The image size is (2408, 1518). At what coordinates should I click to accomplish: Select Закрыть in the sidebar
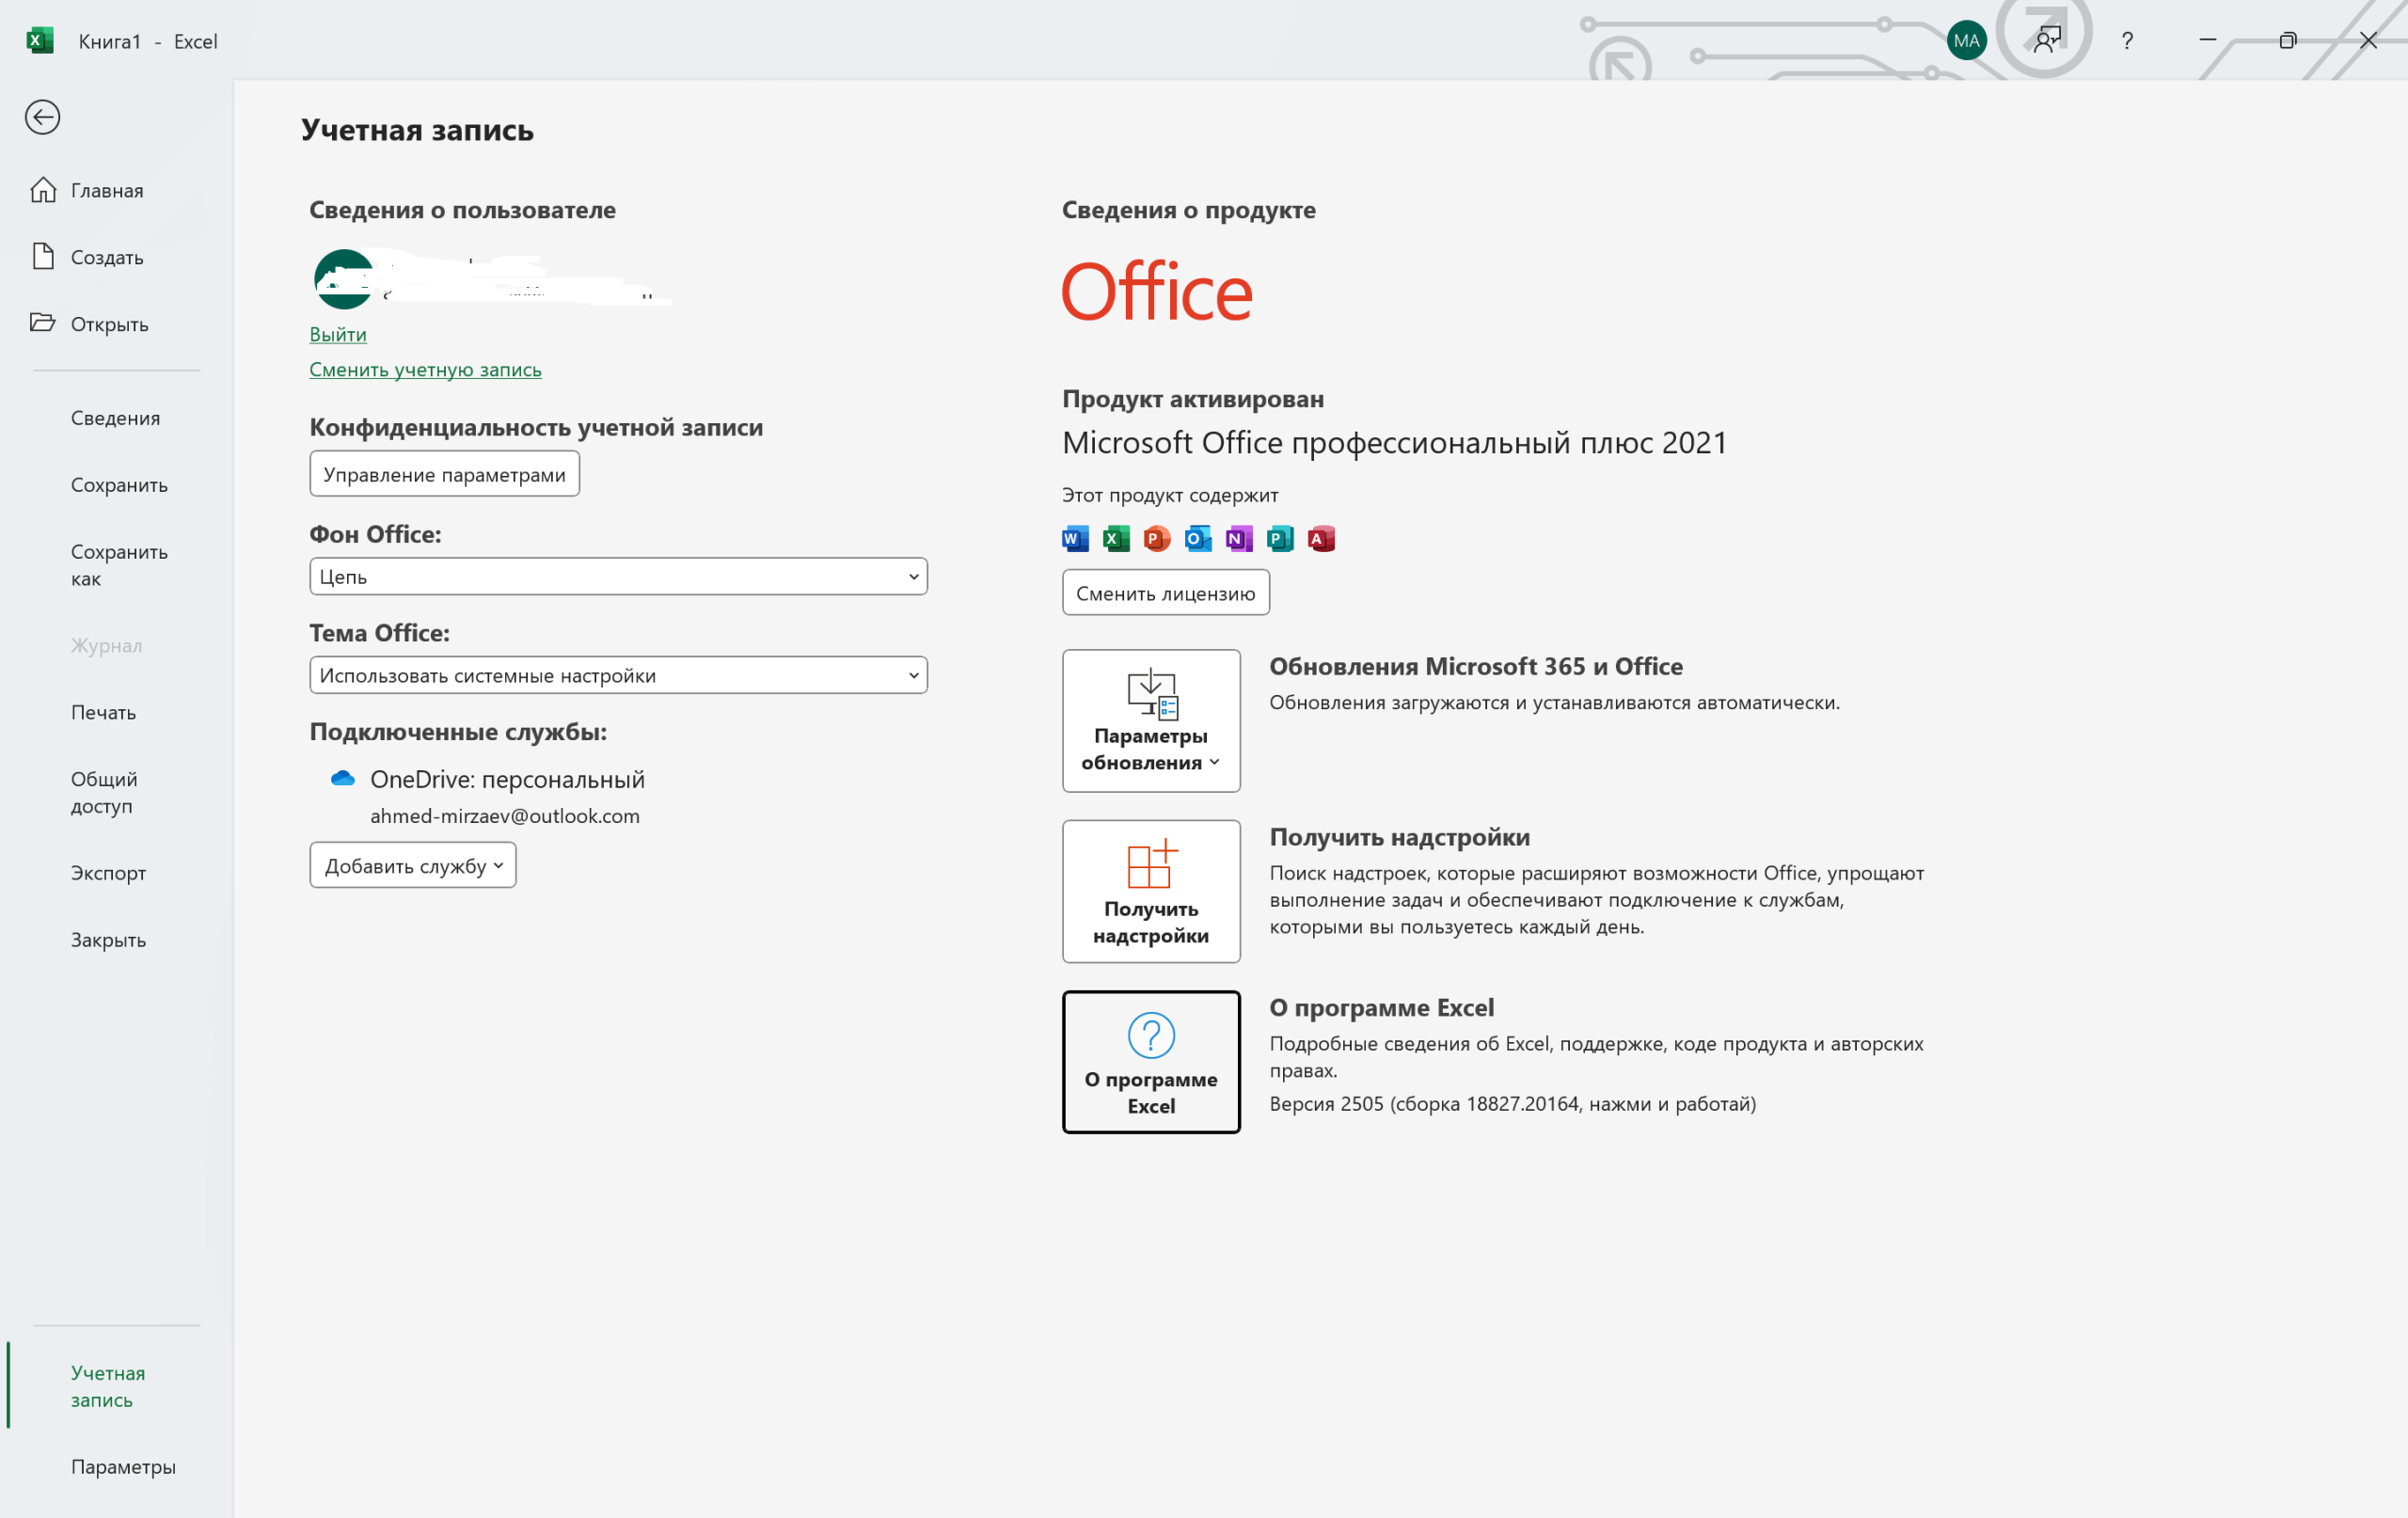108,940
